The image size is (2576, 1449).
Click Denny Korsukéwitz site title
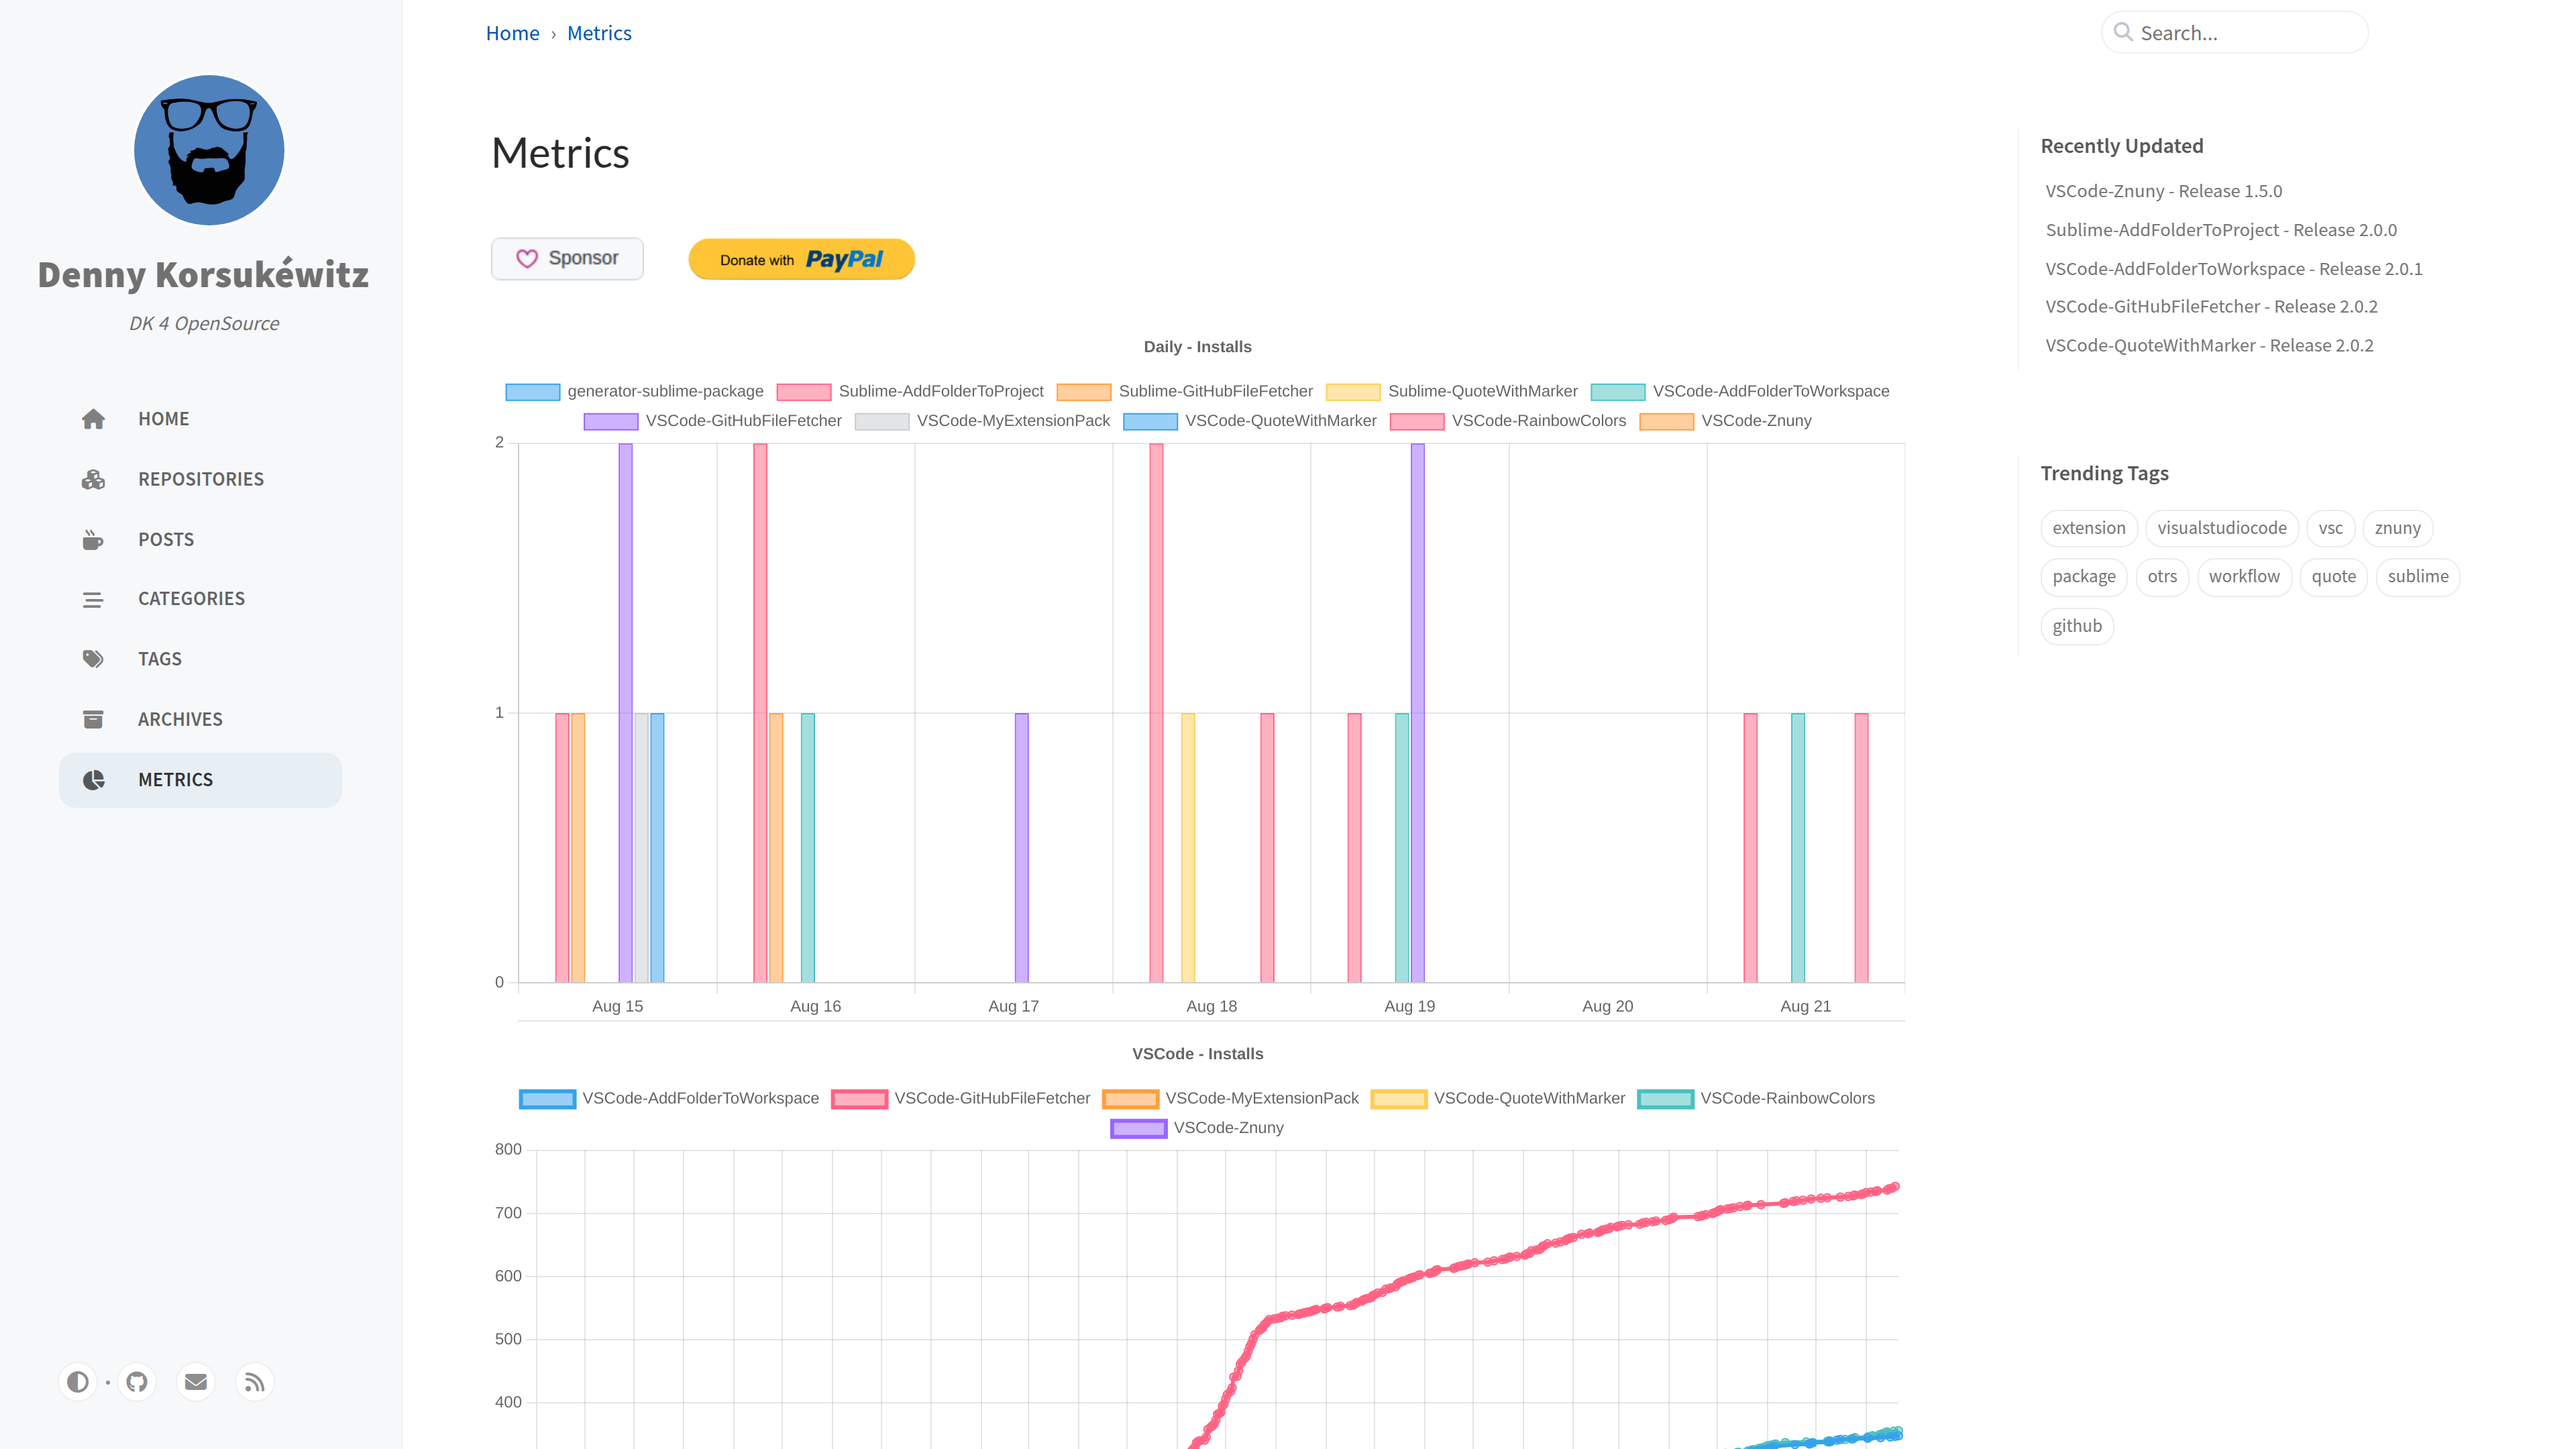[204, 274]
